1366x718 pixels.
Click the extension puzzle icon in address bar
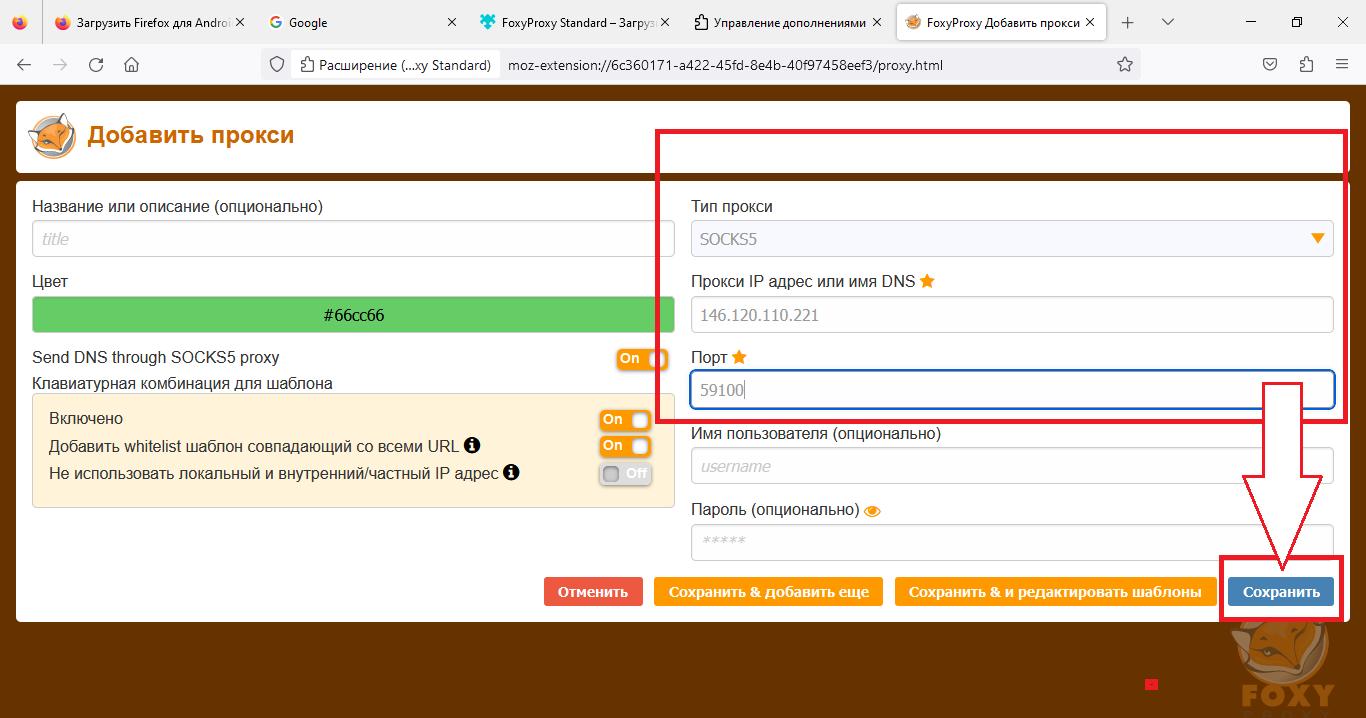point(307,65)
